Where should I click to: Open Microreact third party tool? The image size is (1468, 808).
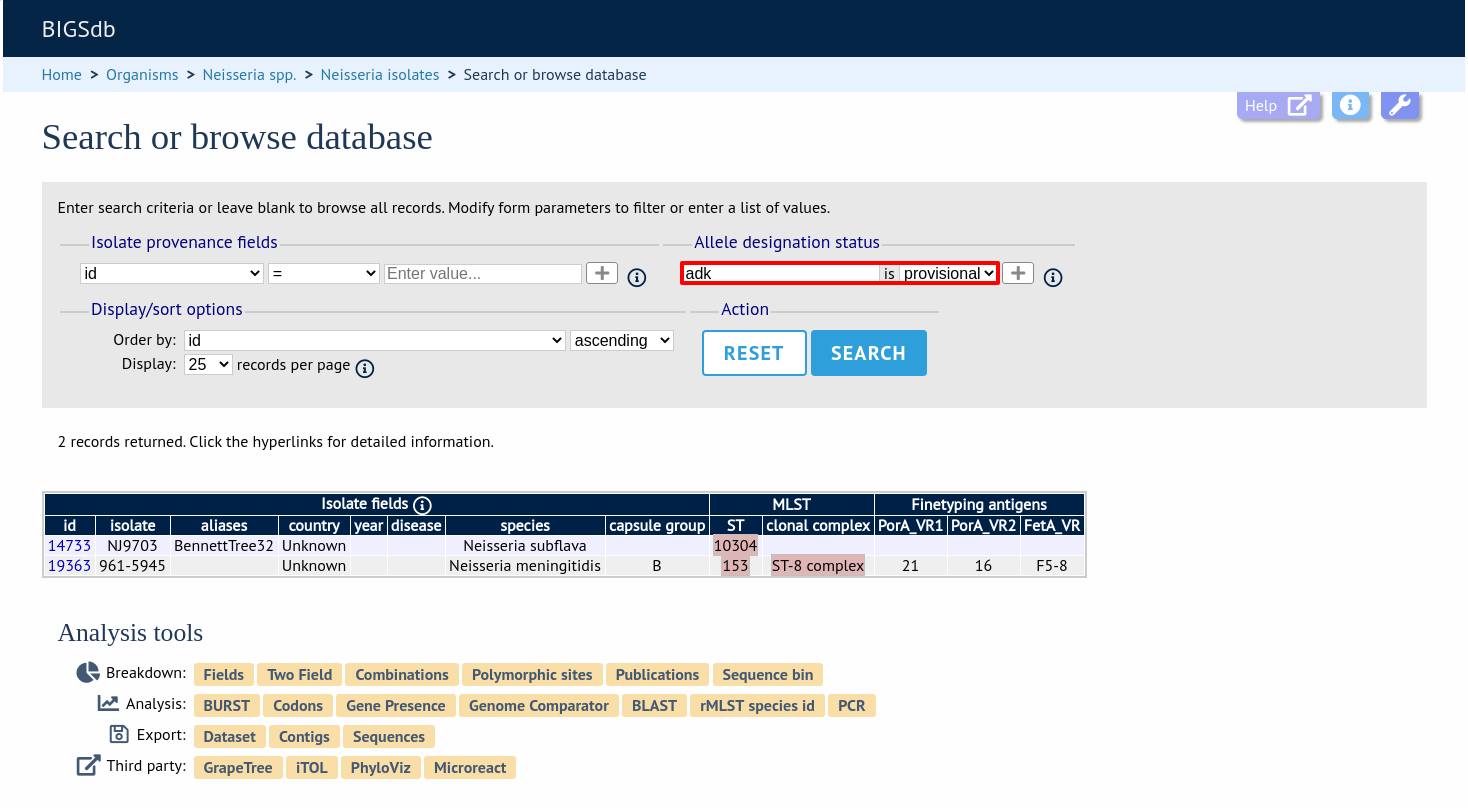coord(470,768)
